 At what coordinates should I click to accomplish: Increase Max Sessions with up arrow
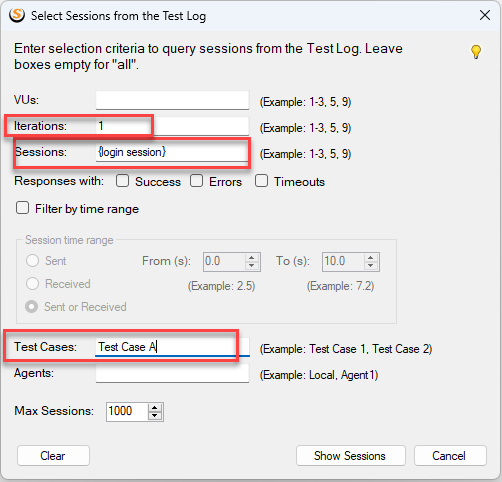pos(154,408)
